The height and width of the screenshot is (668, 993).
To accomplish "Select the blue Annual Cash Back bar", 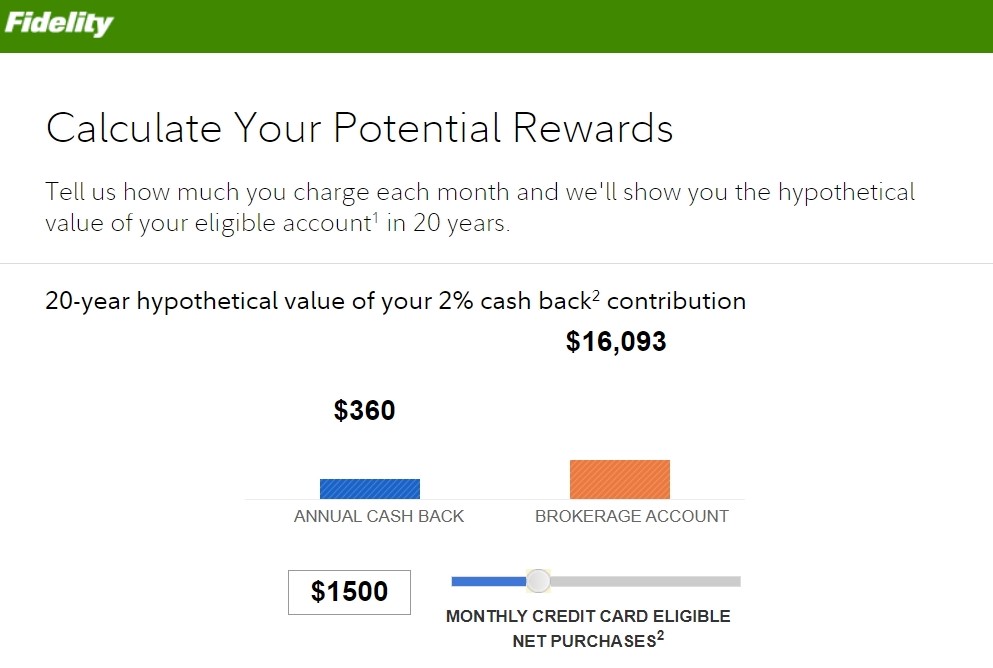I will pyautogui.click(x=370, y=489).
